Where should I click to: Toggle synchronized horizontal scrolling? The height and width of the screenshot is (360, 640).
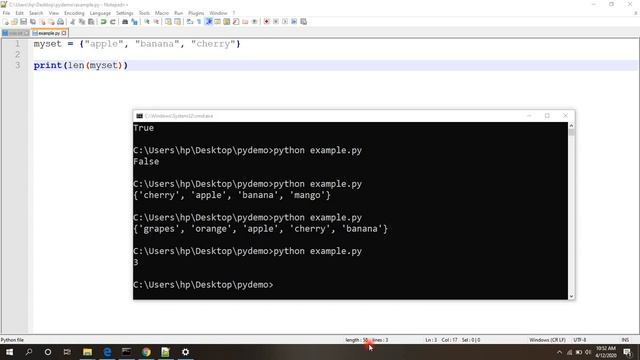pos(178,22)
